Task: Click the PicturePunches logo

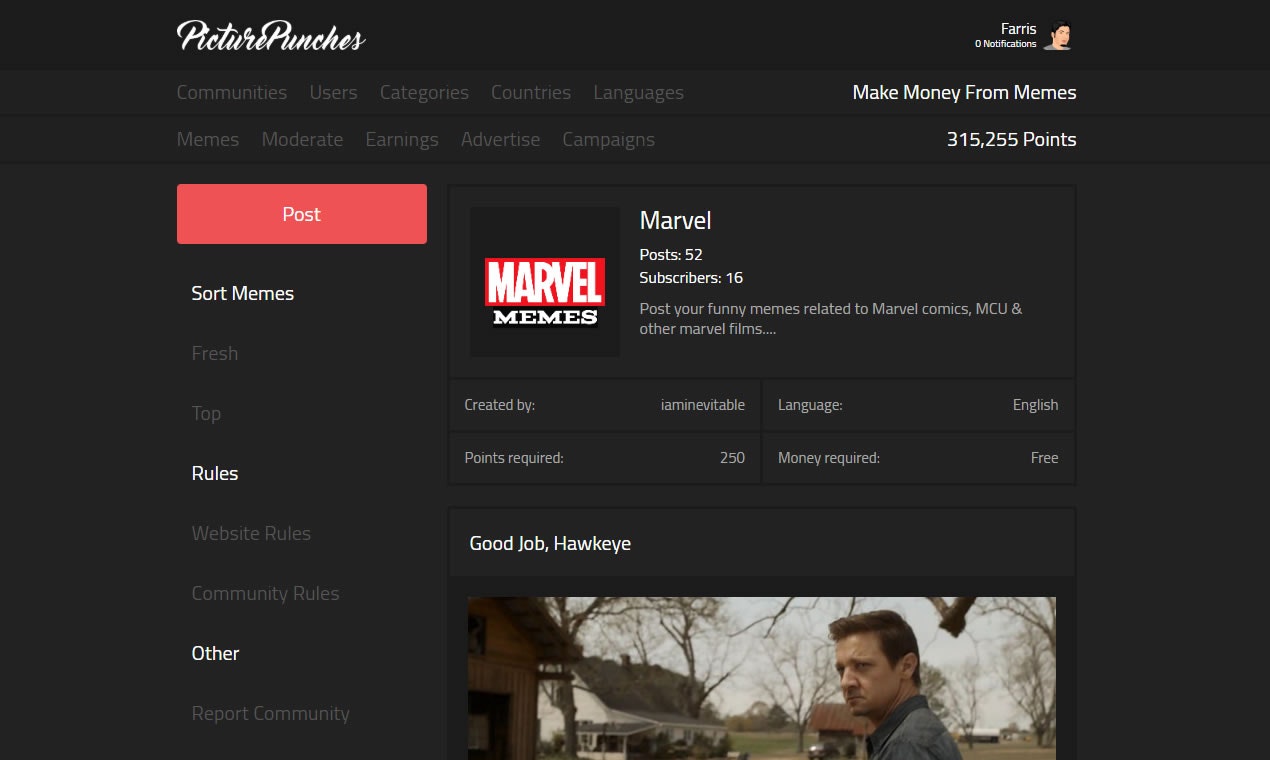Action: coord(271,36)
